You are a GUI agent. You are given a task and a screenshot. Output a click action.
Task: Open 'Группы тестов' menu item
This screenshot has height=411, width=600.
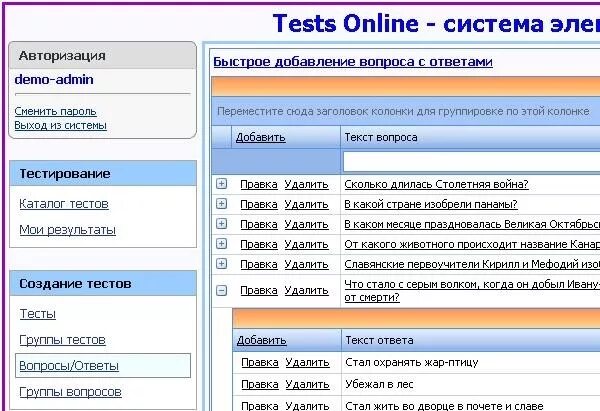pyautogui.click(x=62, y=340)
